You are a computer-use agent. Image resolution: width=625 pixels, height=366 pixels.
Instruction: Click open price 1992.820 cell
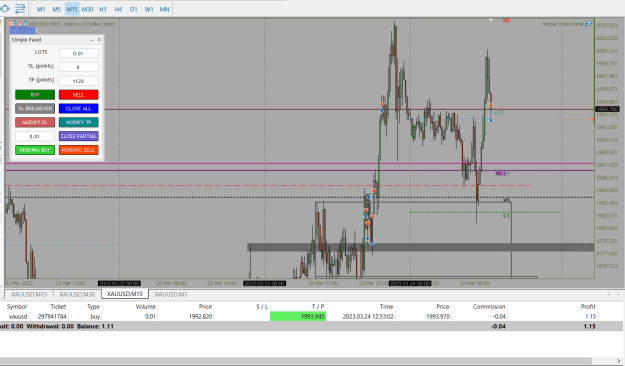pos(200,317)
